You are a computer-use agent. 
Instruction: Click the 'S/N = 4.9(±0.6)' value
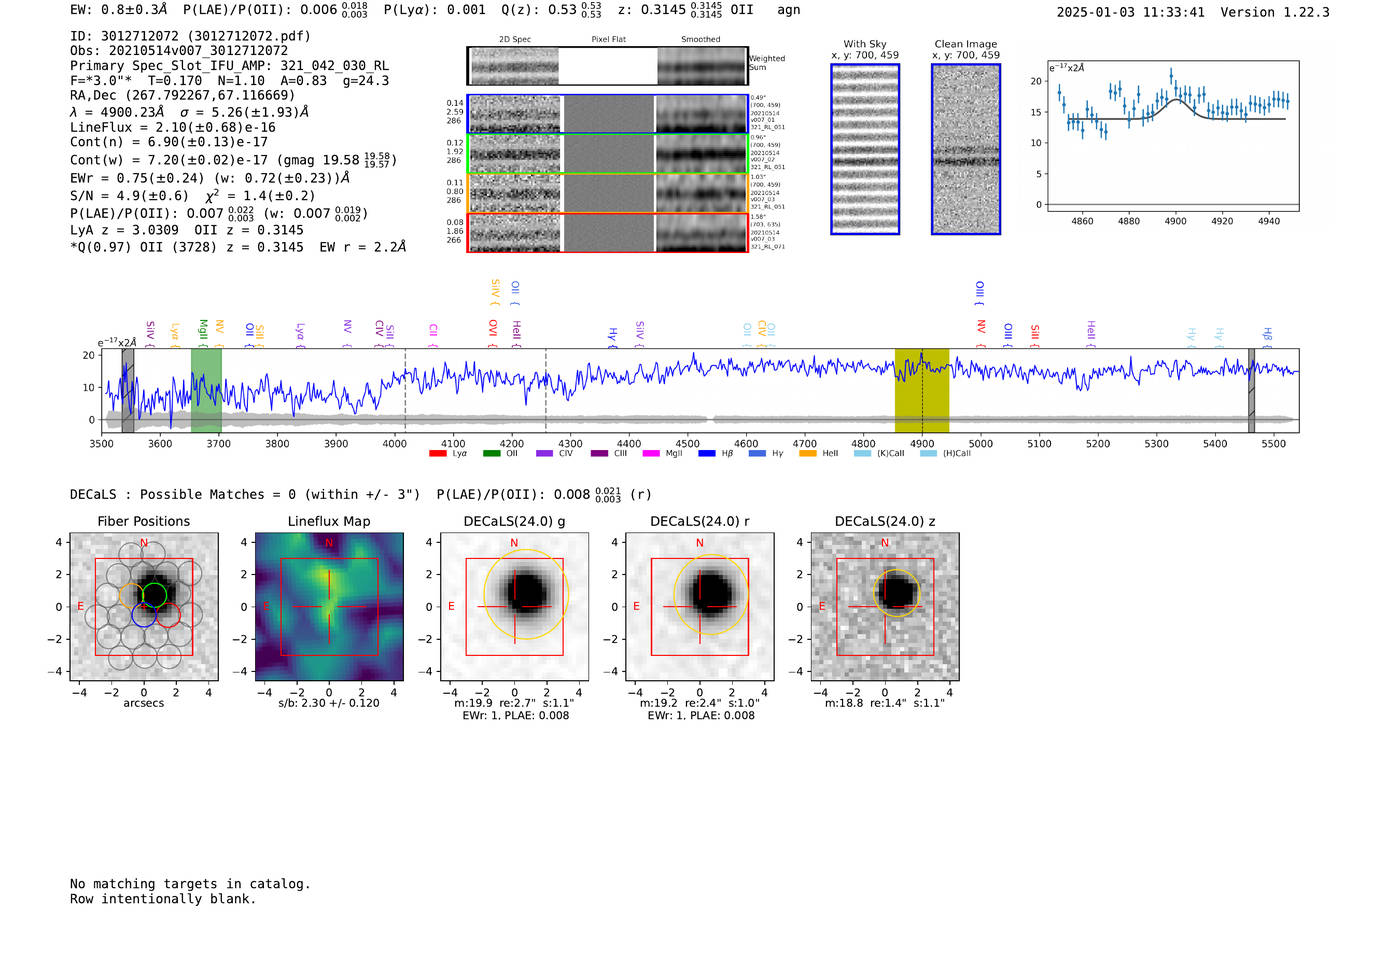[129, 196]
